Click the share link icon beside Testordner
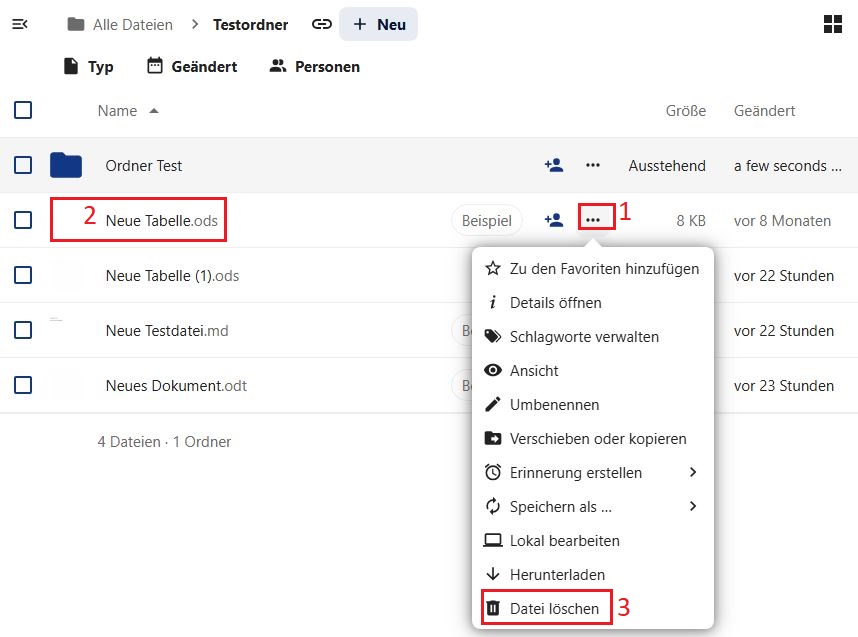 (x=321, y=24)
